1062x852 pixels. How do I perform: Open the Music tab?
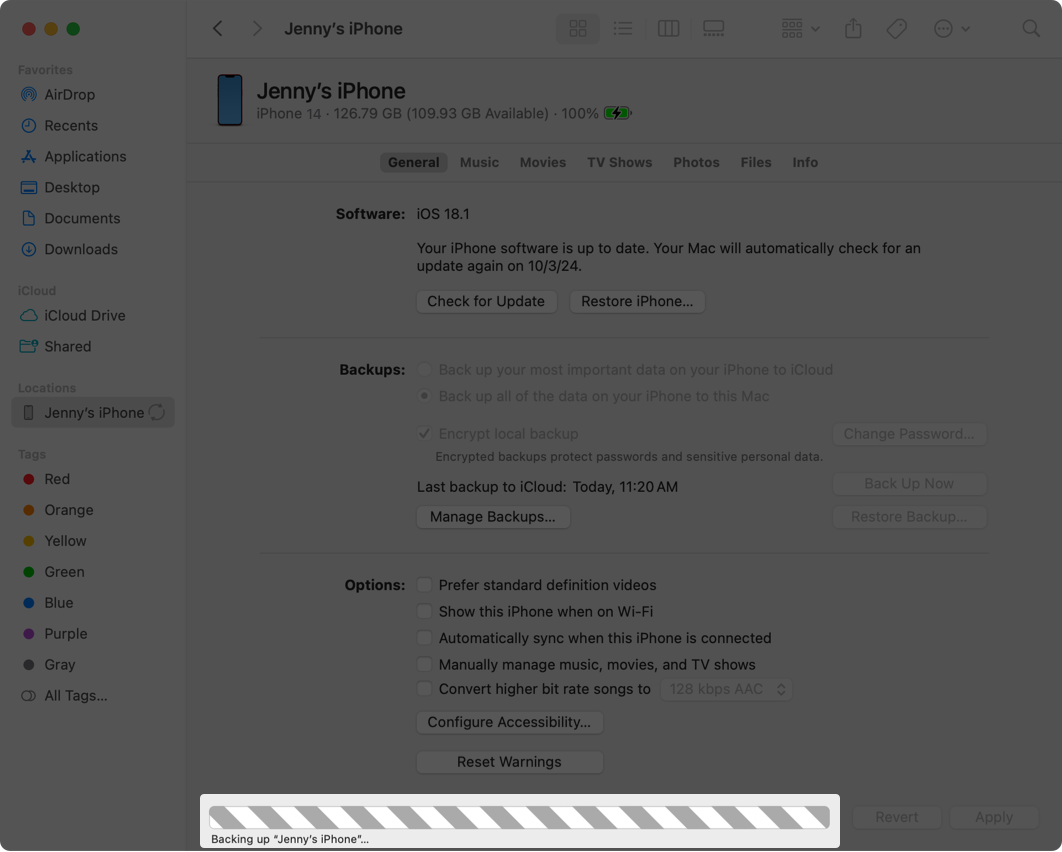coord(479,162)
